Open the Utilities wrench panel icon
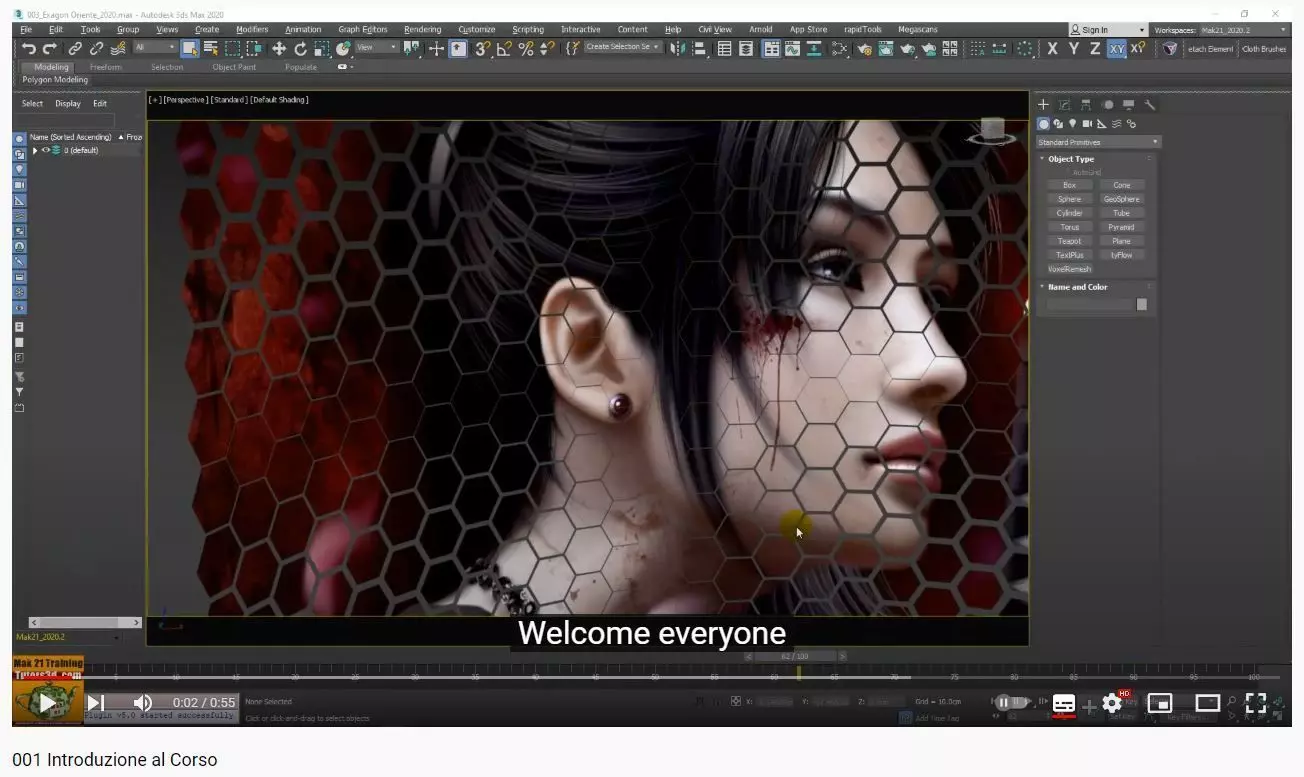The image size is (1304, 777). [1150, 104]
